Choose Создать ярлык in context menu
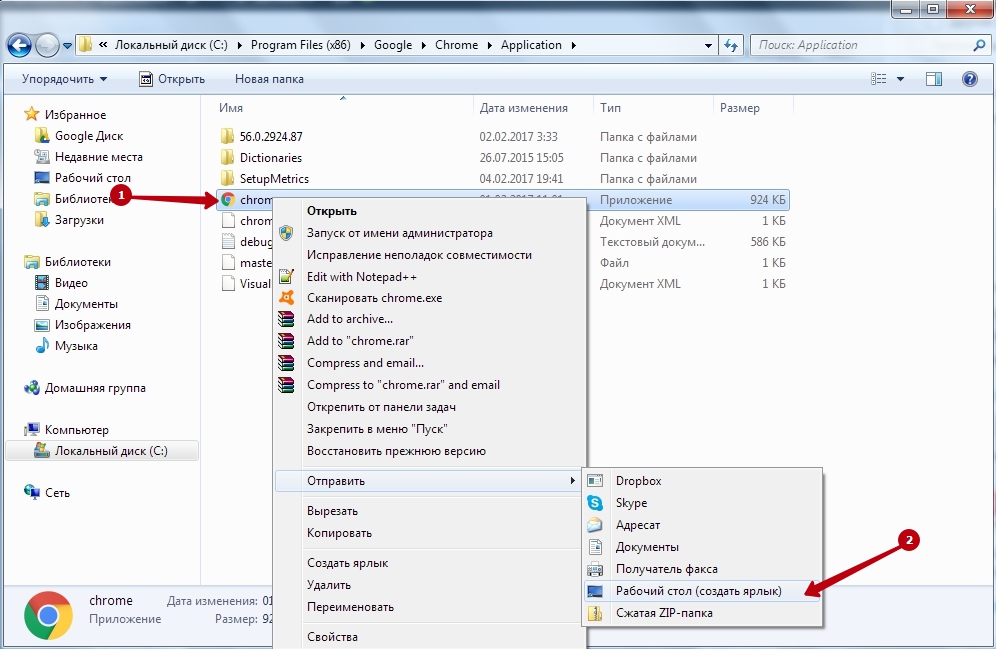Viewport: 996px width, 649px height. 430,563
